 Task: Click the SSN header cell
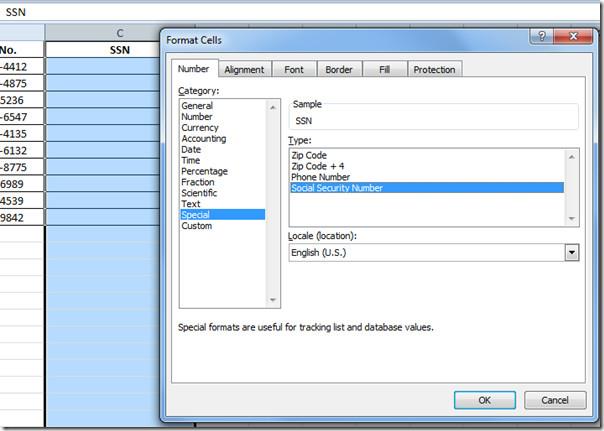click(120, 49)
